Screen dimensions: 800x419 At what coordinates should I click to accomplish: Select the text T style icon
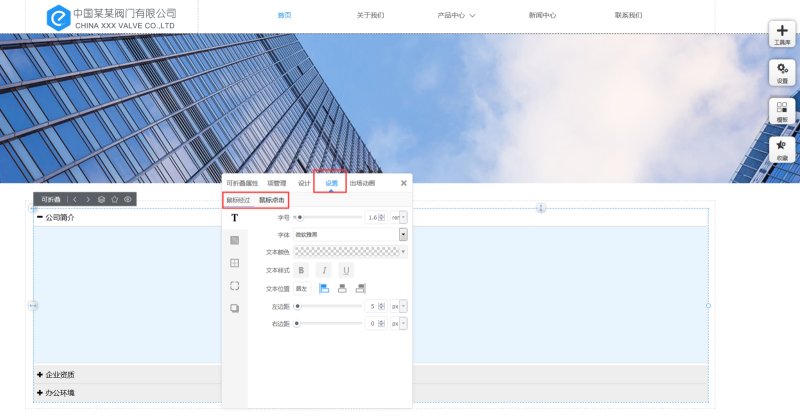[234, 217]
